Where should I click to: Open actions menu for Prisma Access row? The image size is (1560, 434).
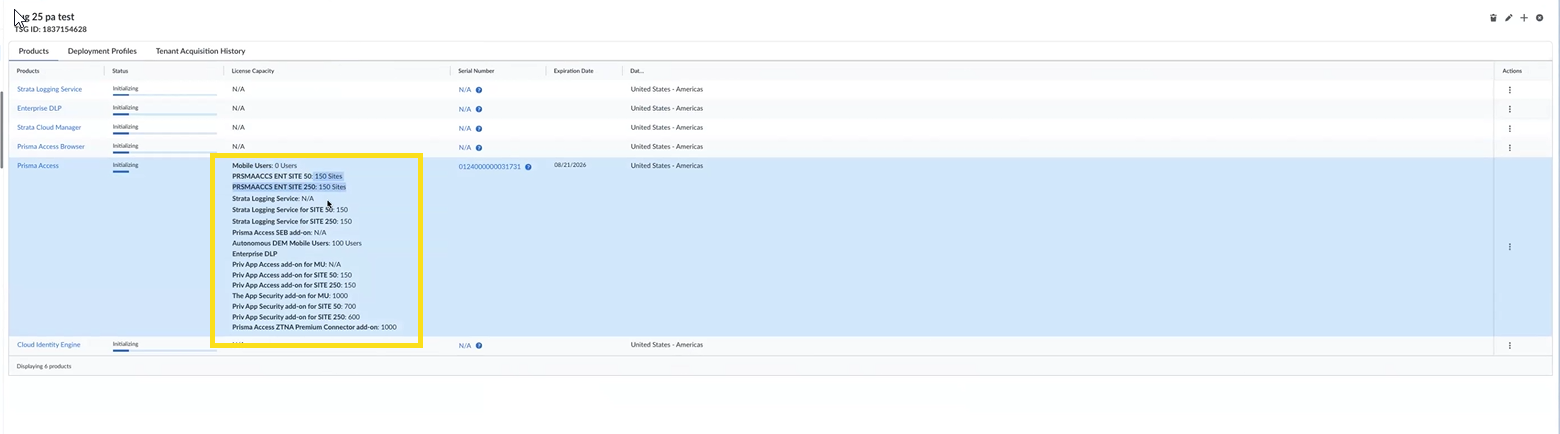(1509, 247)
